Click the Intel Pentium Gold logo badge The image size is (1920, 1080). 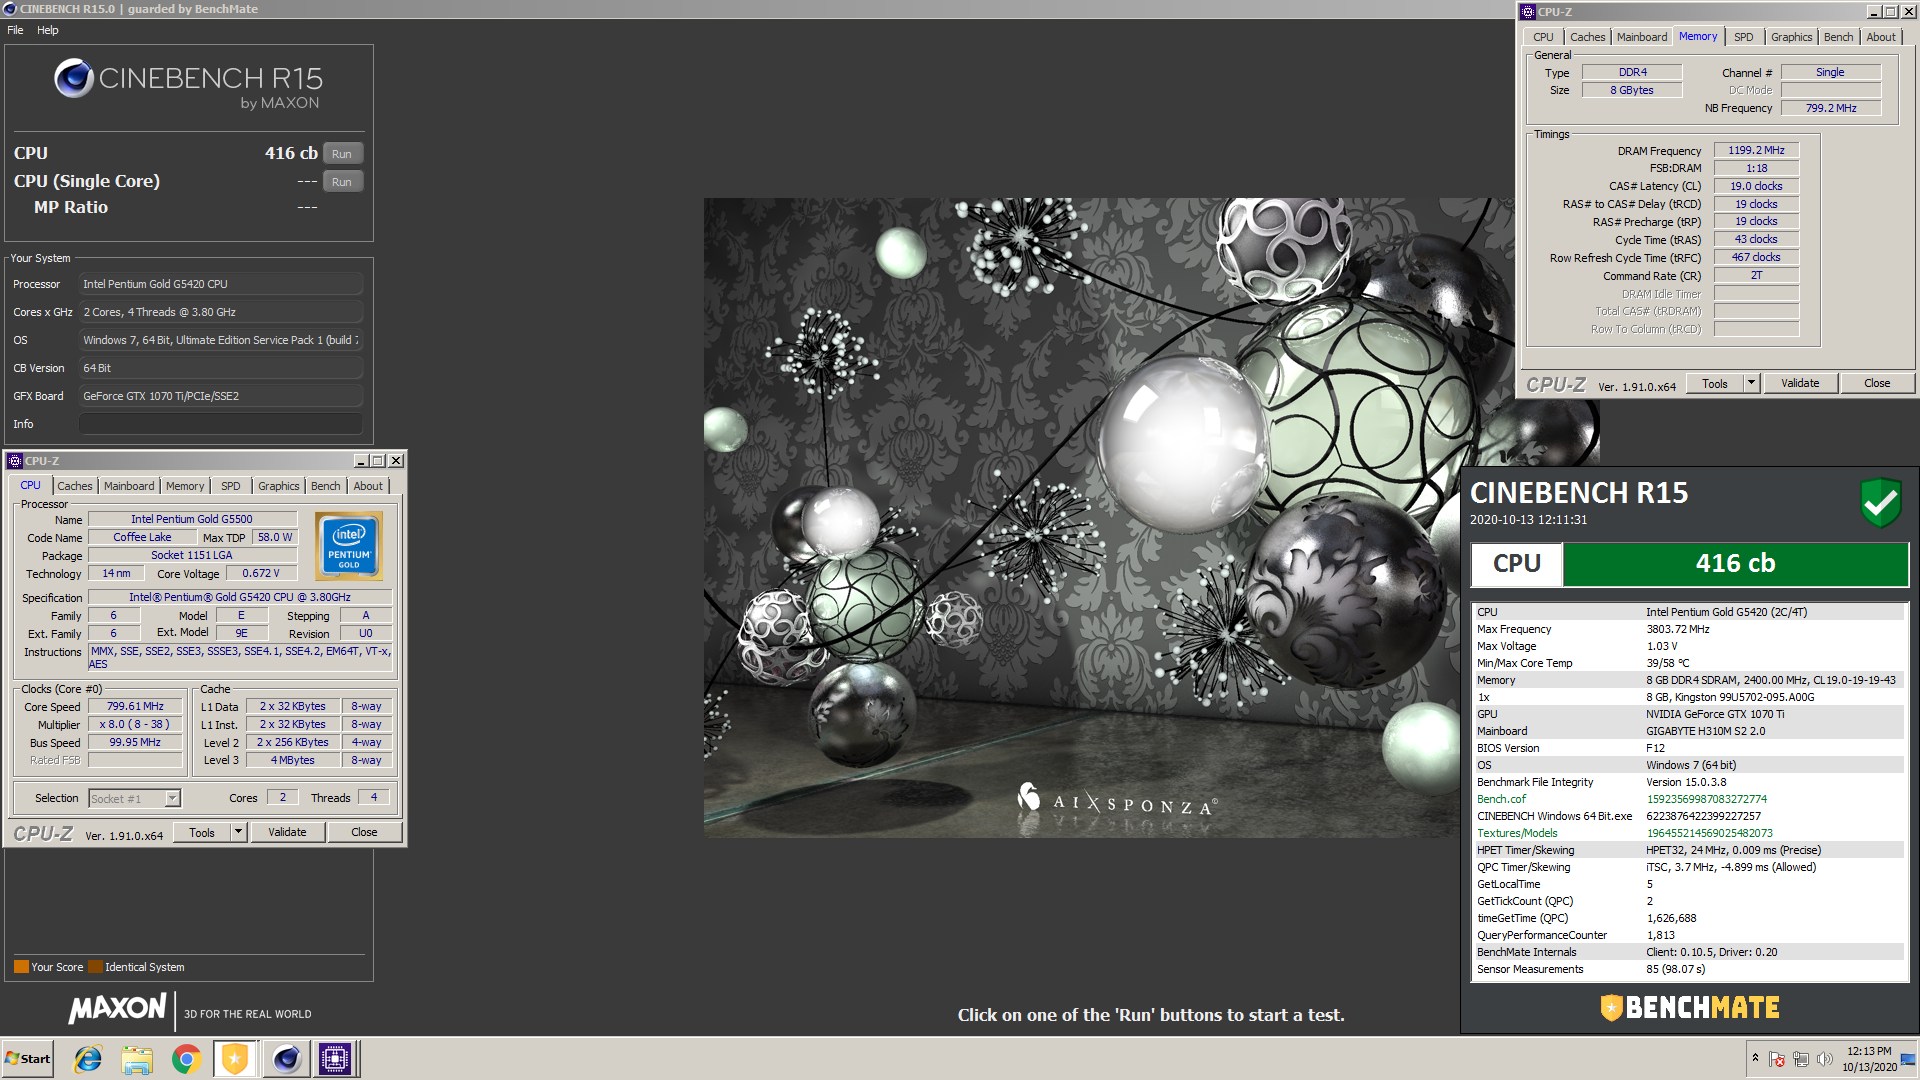348,546
